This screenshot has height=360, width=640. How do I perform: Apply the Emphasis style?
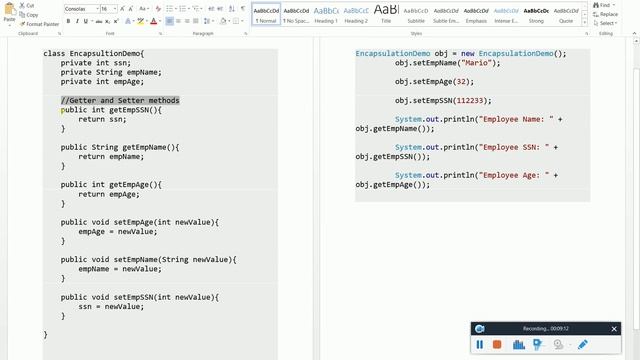476,15
